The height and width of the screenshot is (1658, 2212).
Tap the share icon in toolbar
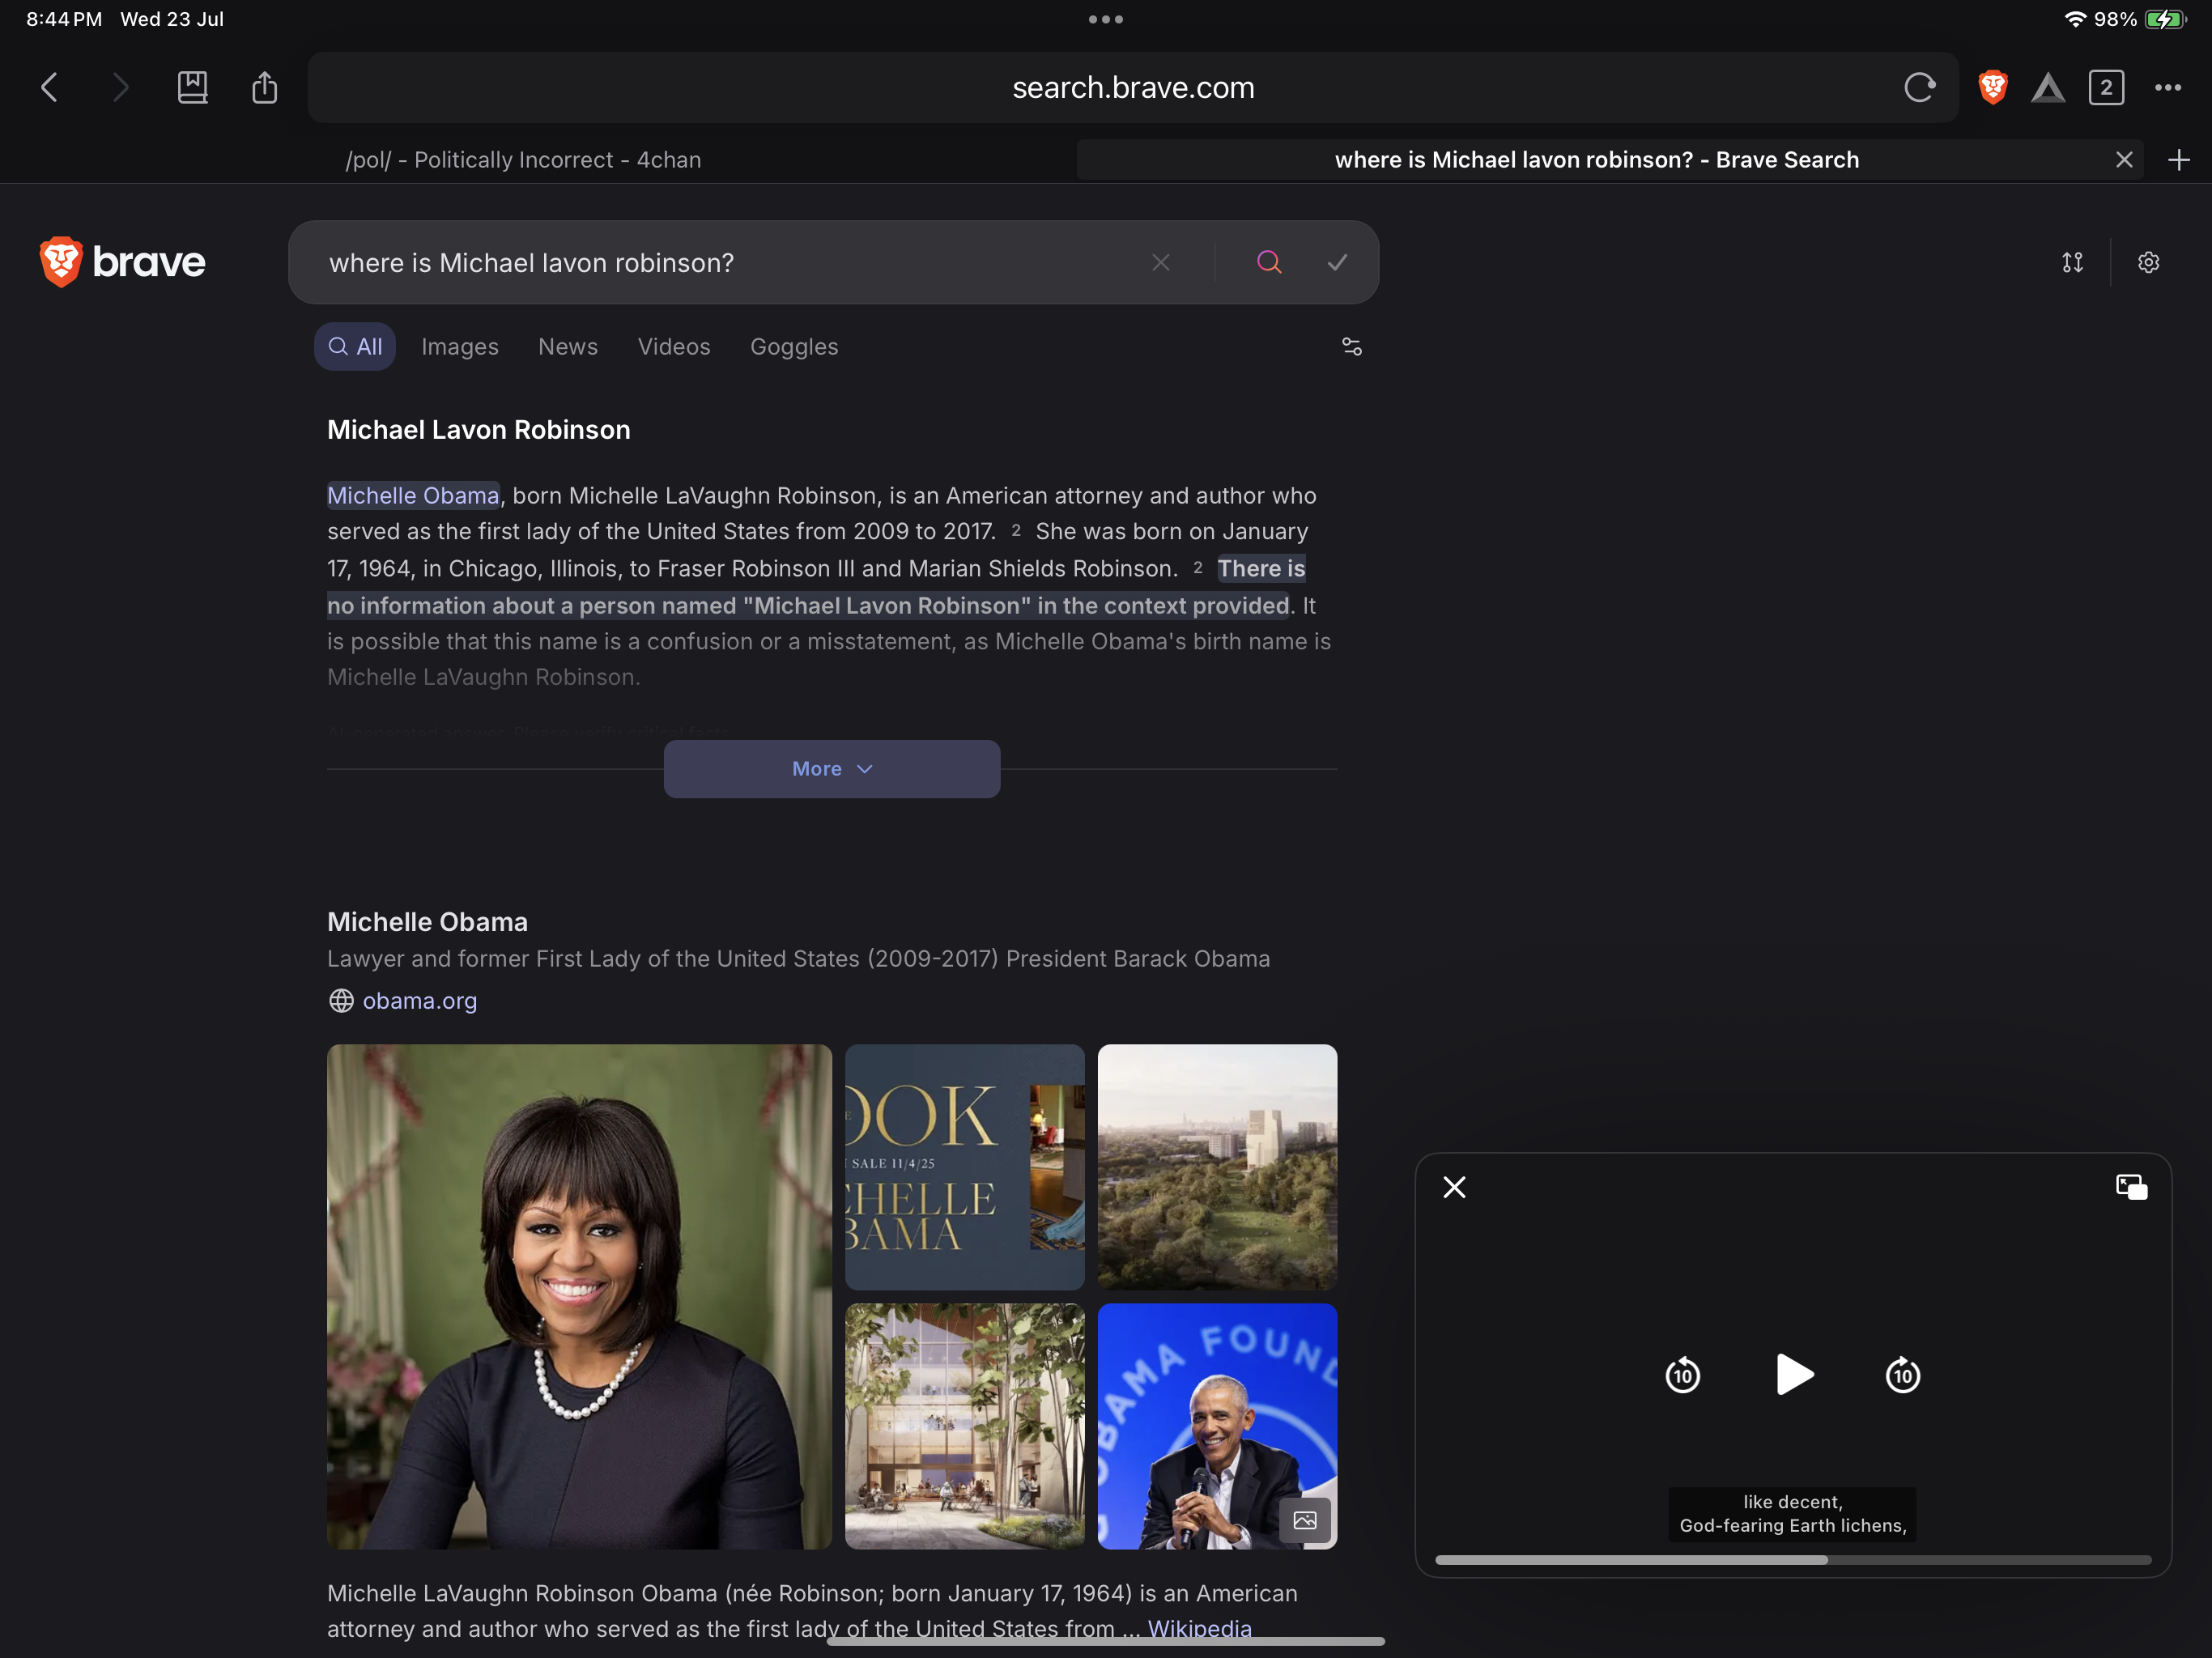[x=264, y=87]
